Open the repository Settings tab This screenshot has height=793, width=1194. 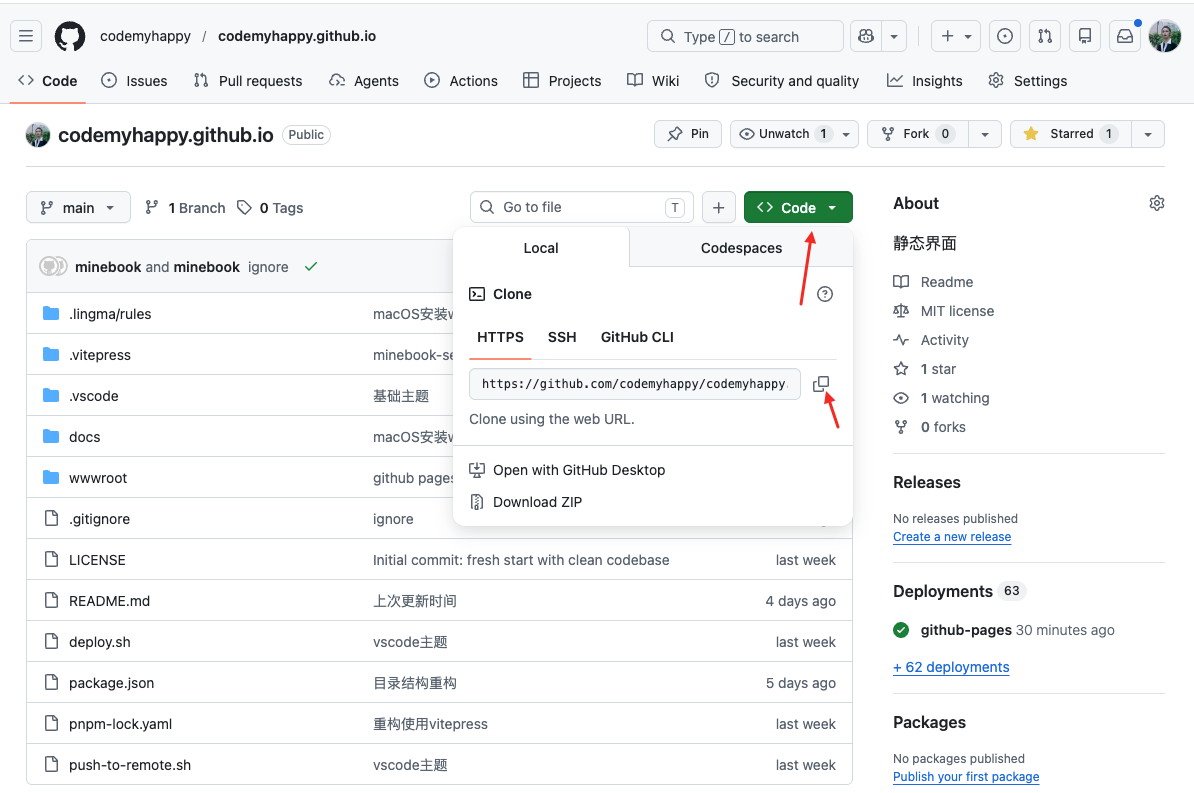click(1028, 81)
